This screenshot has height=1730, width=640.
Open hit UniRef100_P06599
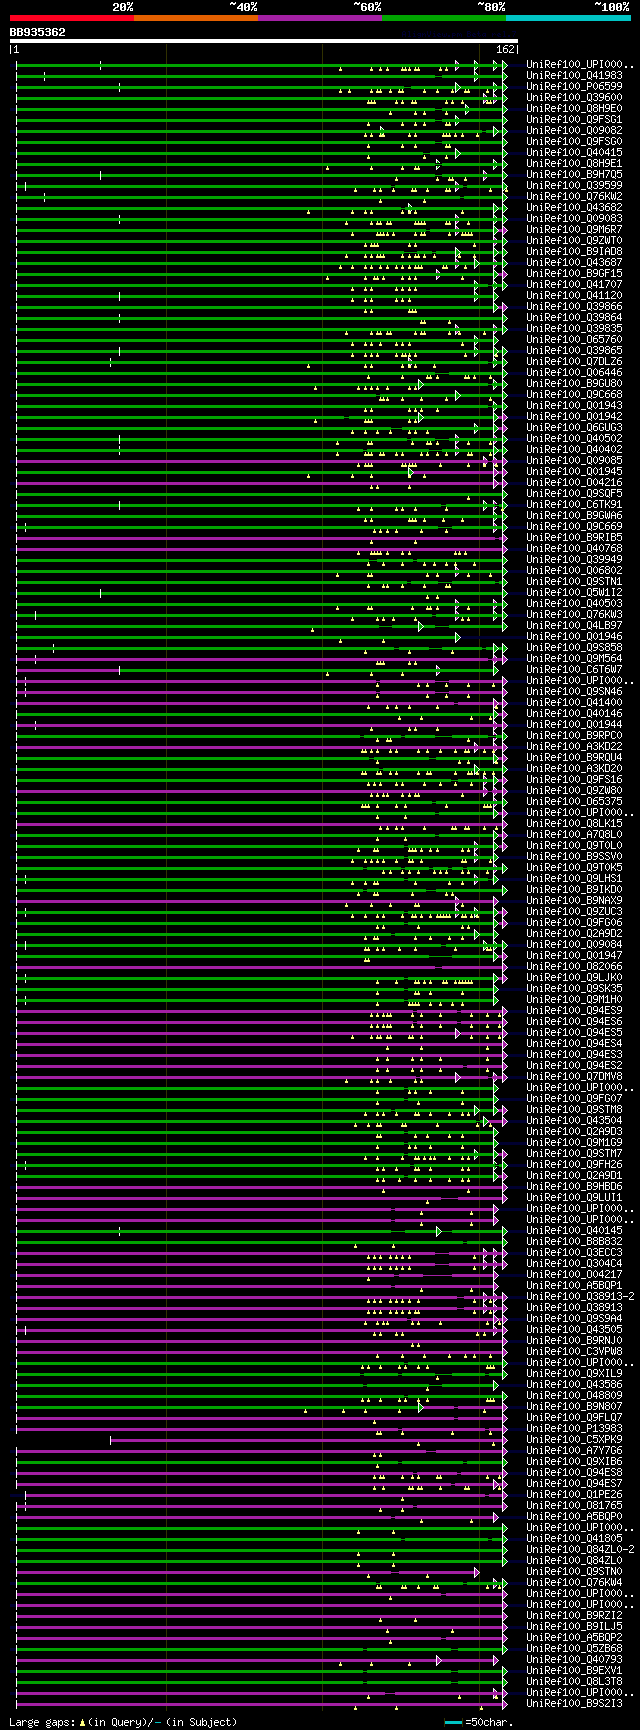574,86
